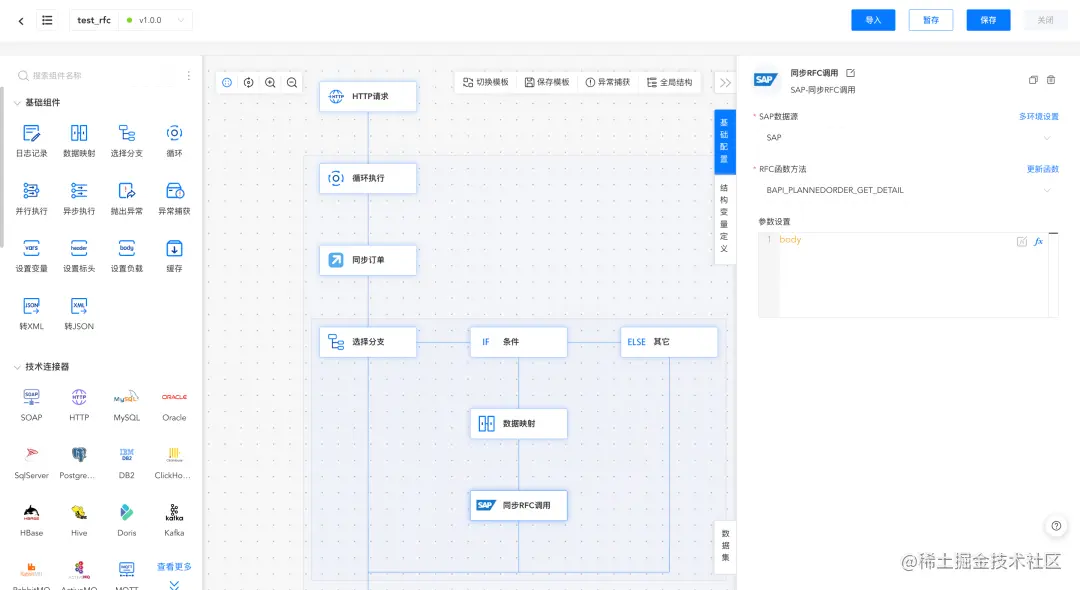This screenshot has width=1080, height=590.
Task: Choose the HTTP connector in the palette
Action: point(79,405)
